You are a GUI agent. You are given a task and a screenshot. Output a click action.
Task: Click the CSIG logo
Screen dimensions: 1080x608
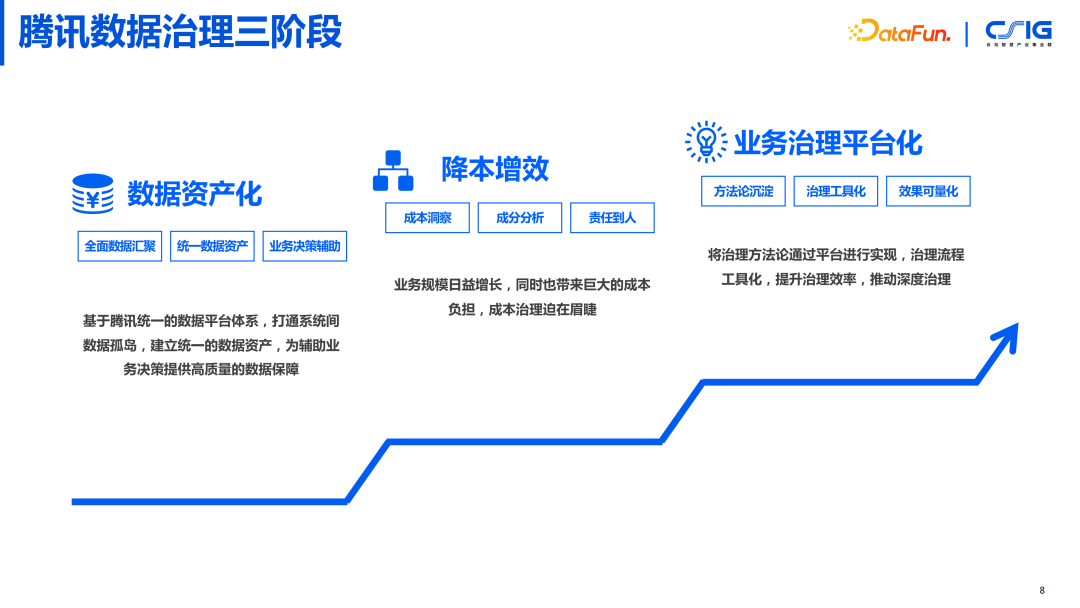coord(1019,32)
